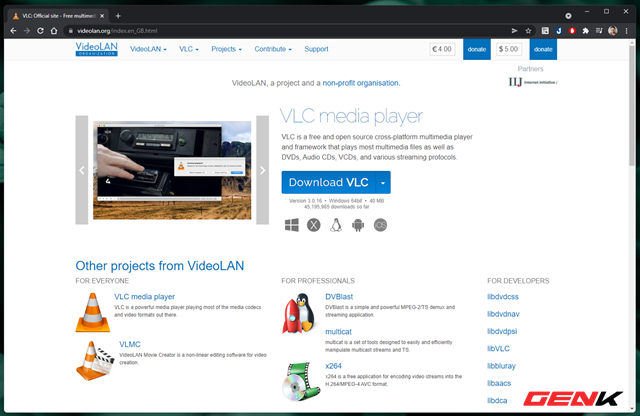This screenshot has width=640, height=416.
Task: Bookmark this page with the star icon
Action: pos(528,31)
